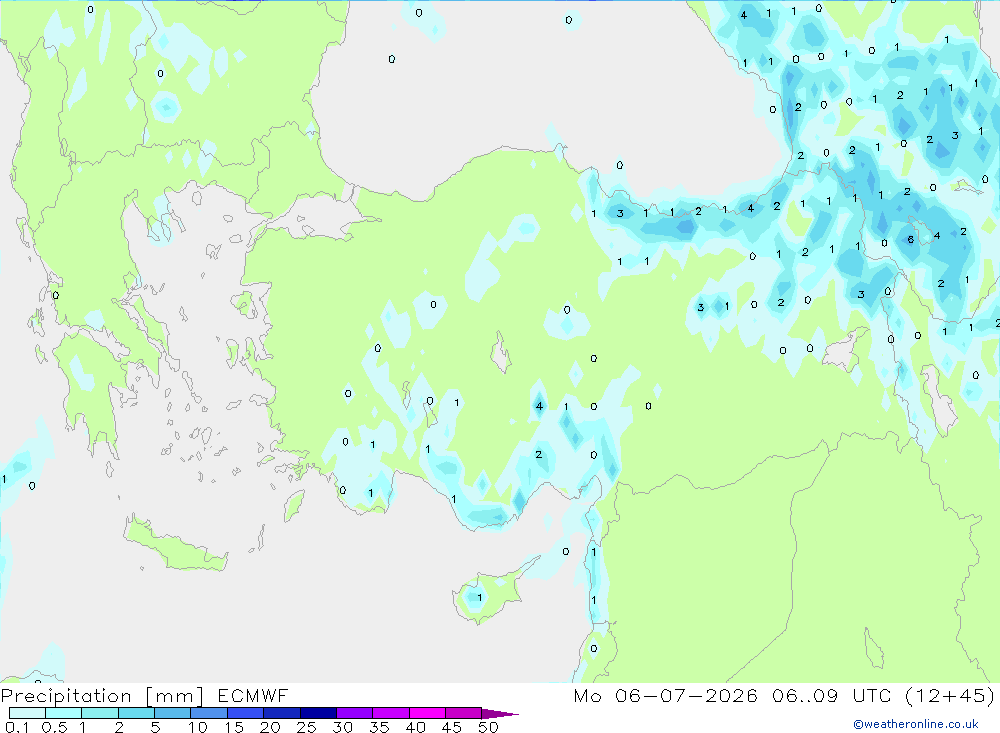Select the legend label '0.5'

click(x=54, y=727)
